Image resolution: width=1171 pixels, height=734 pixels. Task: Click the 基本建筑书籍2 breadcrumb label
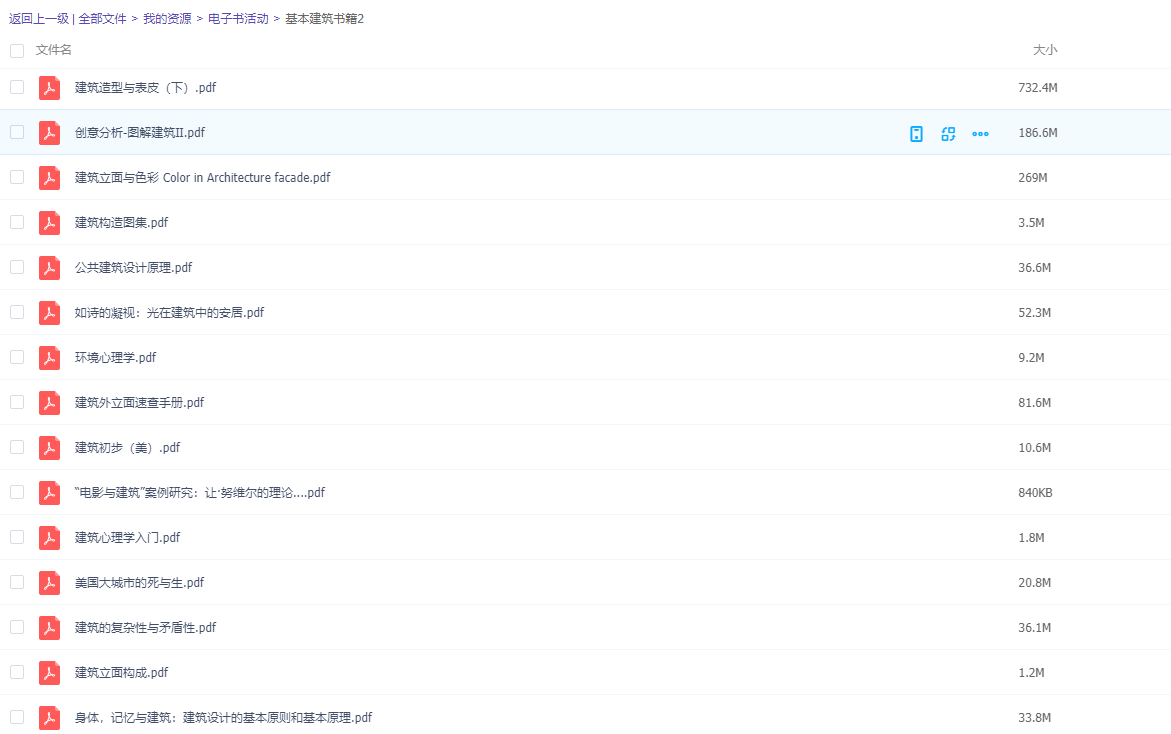click(x=325, y=19)
